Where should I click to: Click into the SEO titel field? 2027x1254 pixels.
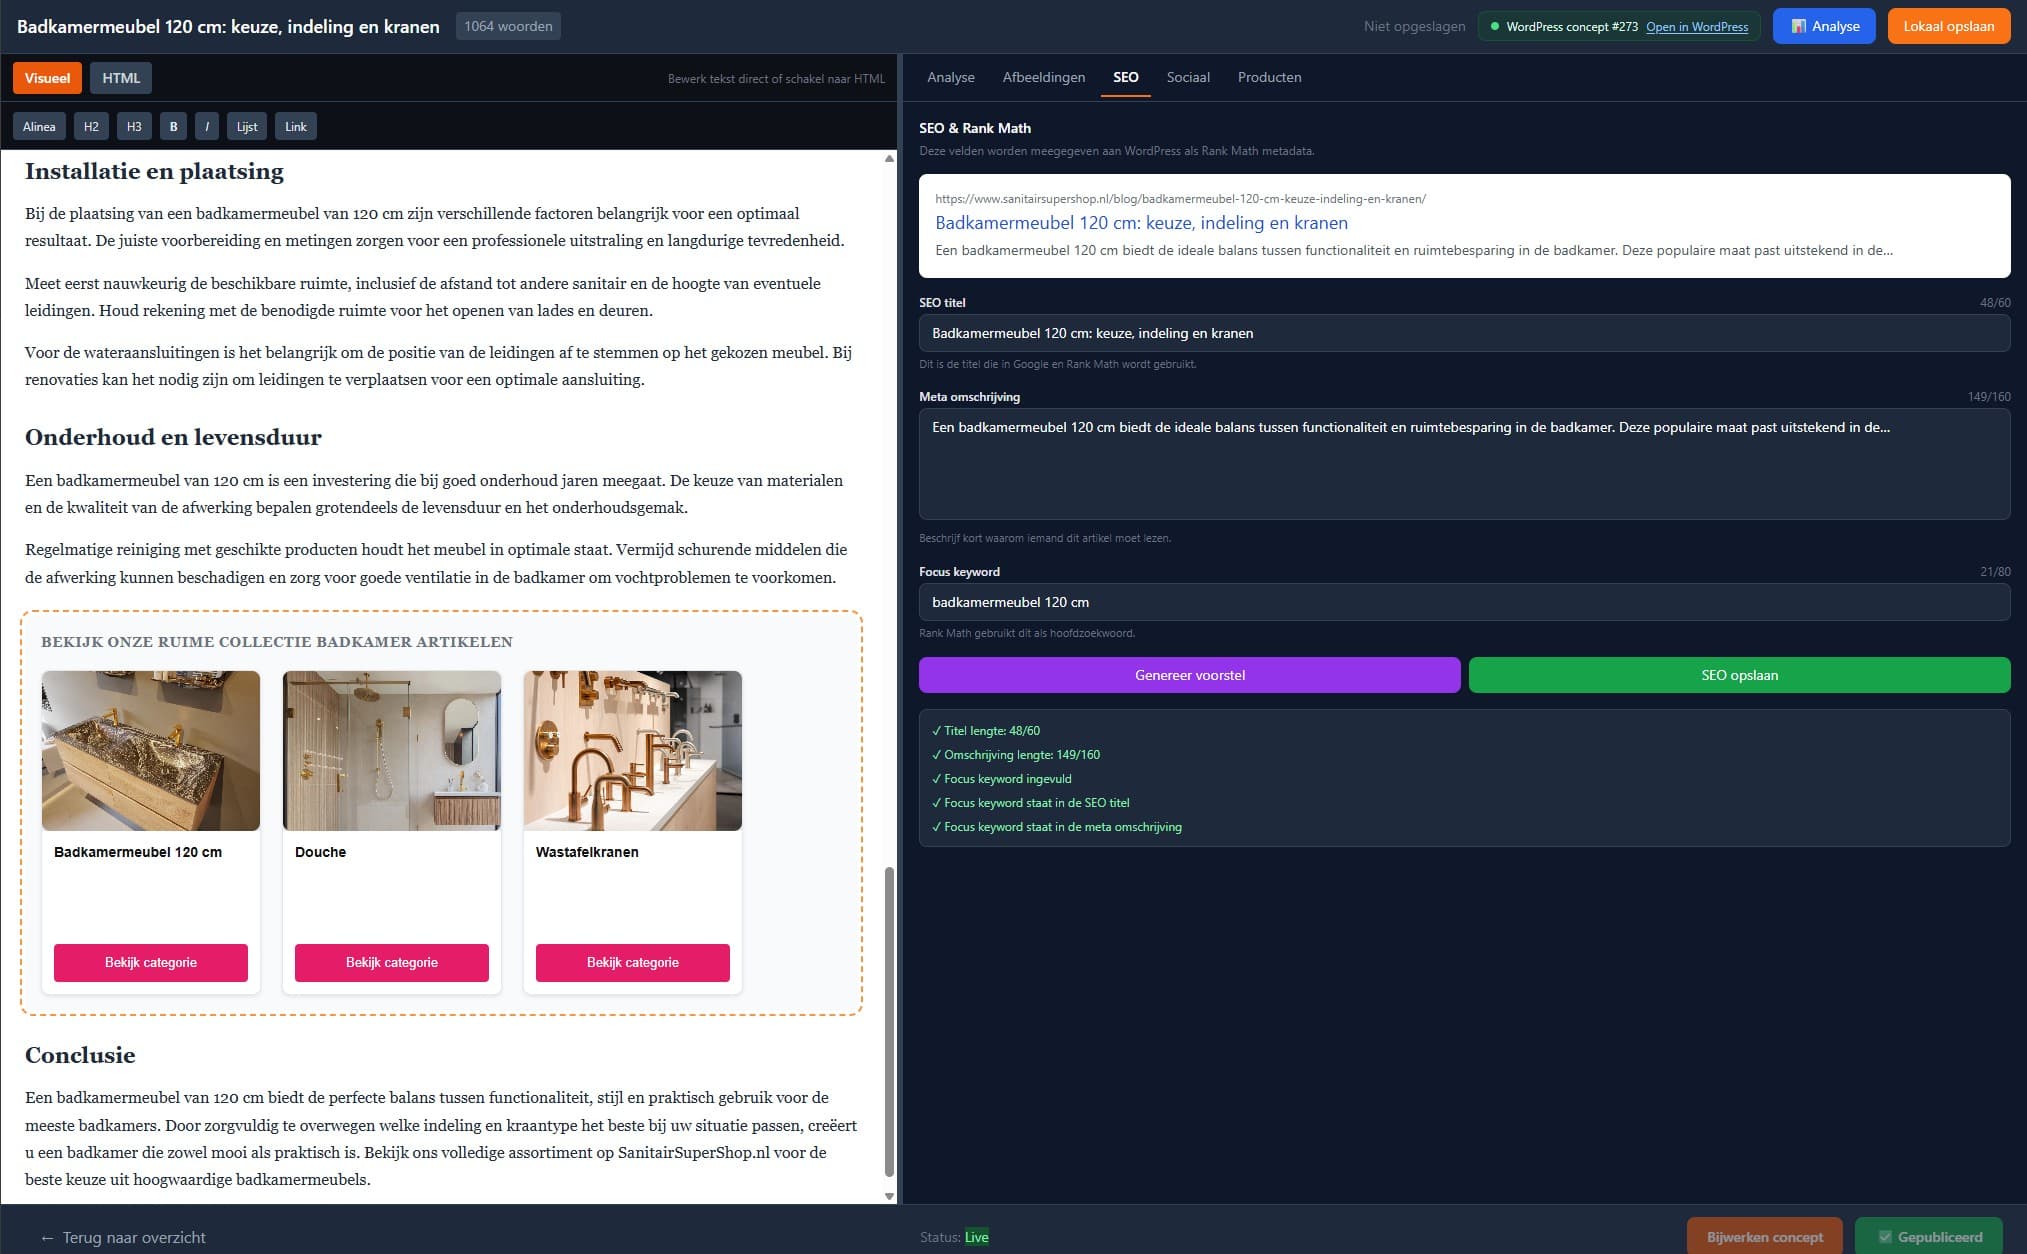(x=1464, y=333)
